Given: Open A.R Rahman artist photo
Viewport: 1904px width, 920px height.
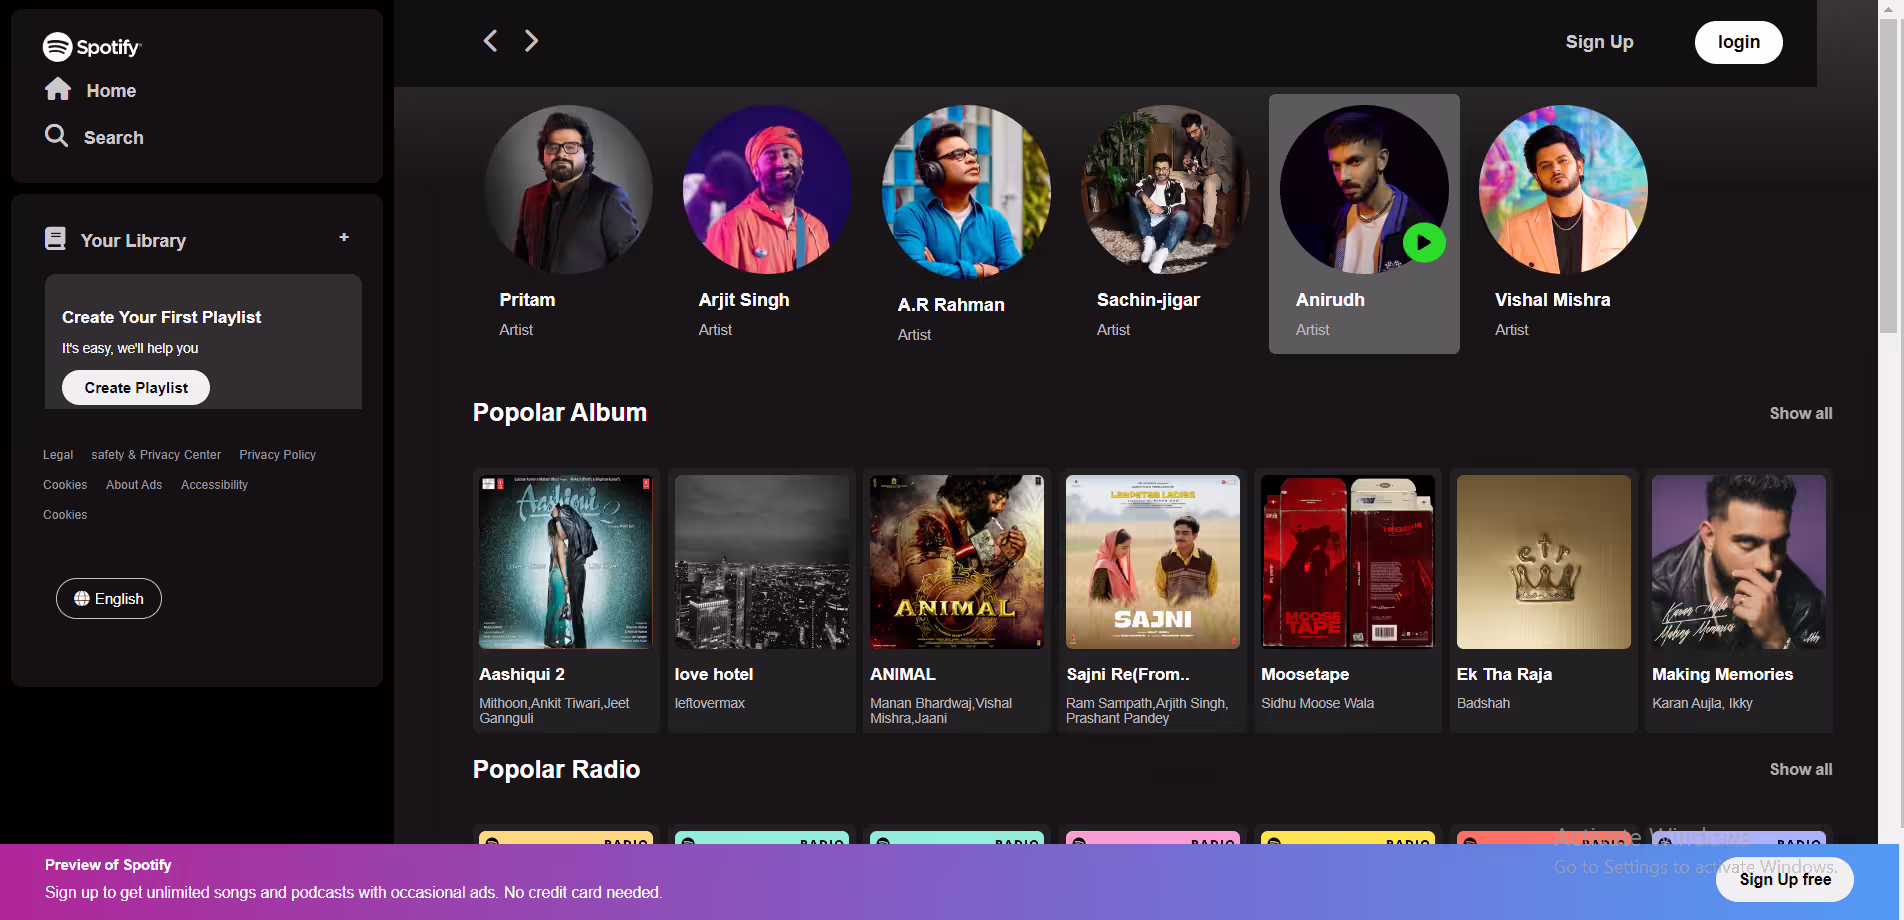Looking at the screenshot, I should [x=966, y=191].
